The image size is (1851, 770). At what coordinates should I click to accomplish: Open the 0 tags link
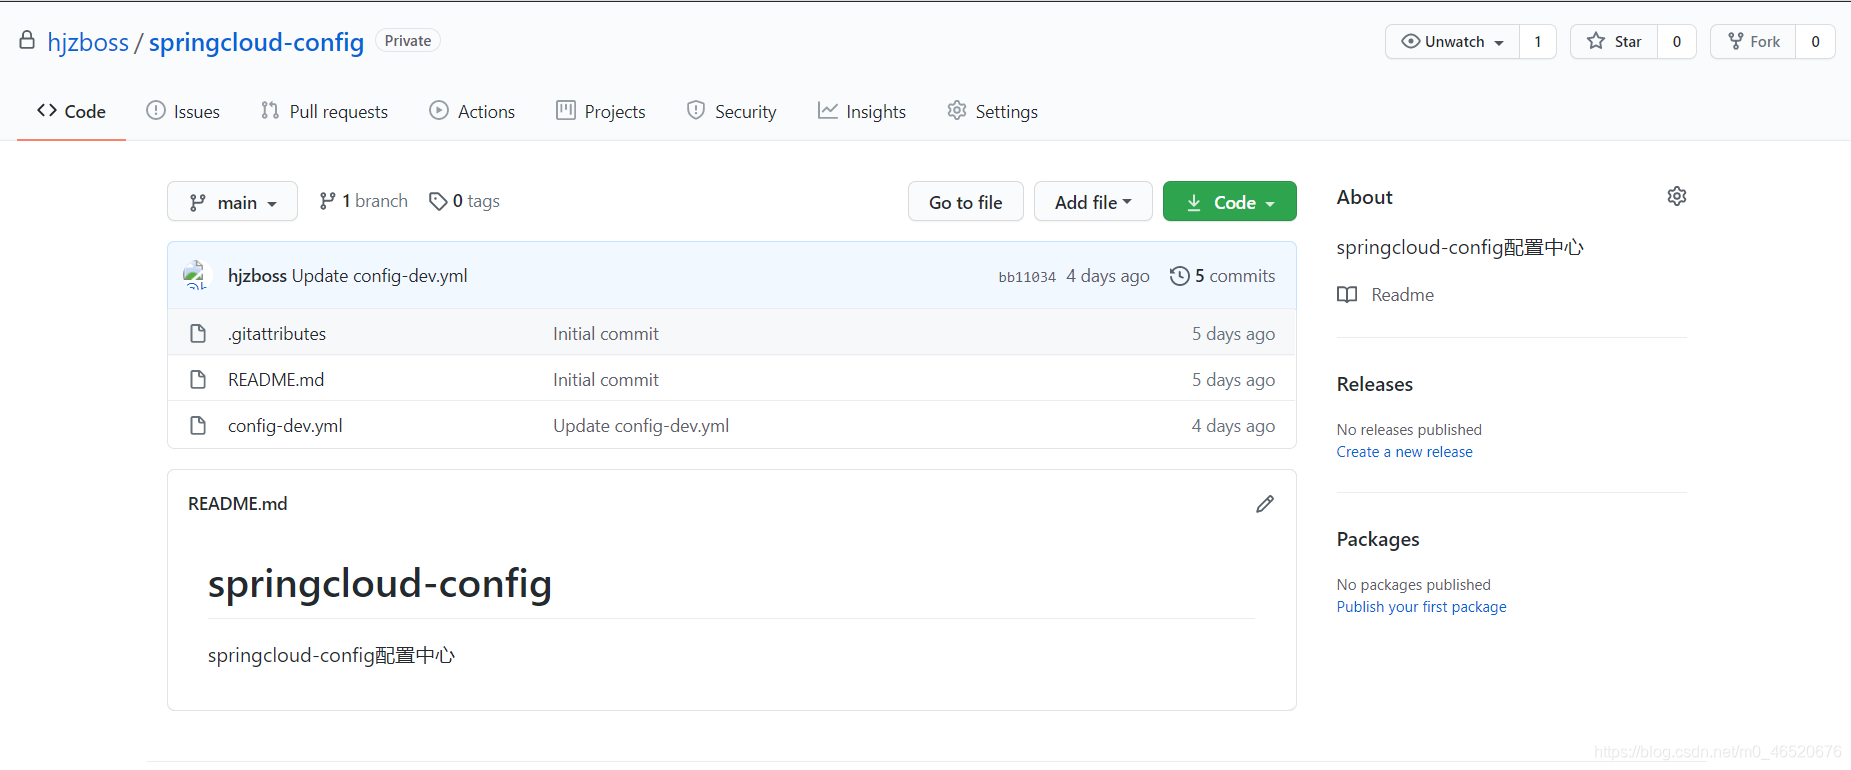(x=465, y=201)
